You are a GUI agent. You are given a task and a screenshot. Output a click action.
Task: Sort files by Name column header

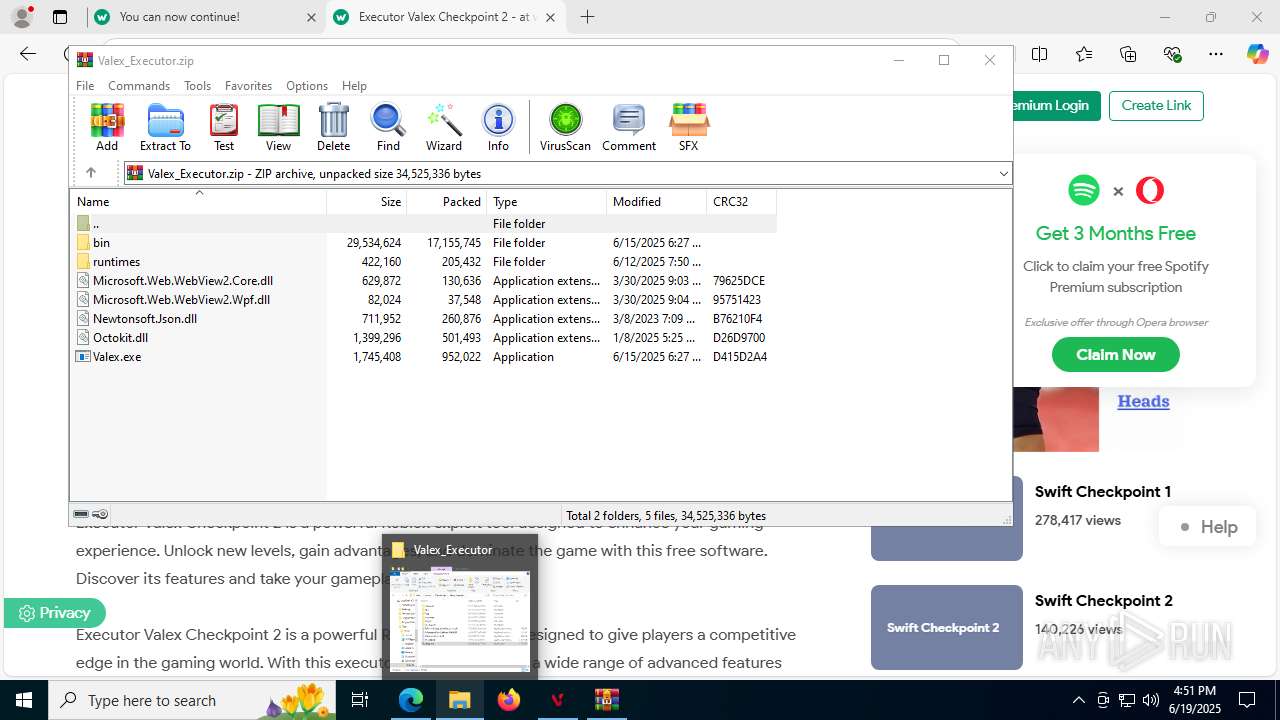coord(198,201)
